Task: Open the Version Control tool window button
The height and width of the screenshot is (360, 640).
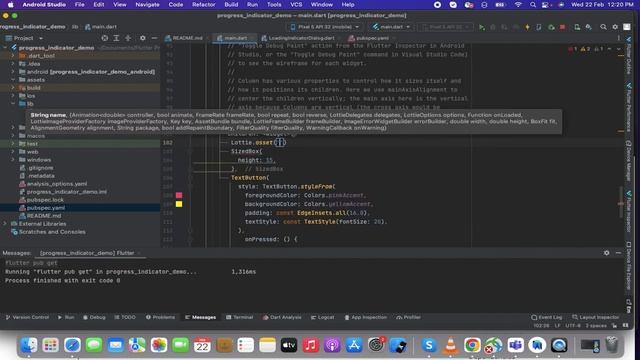Action: [27, 317]
